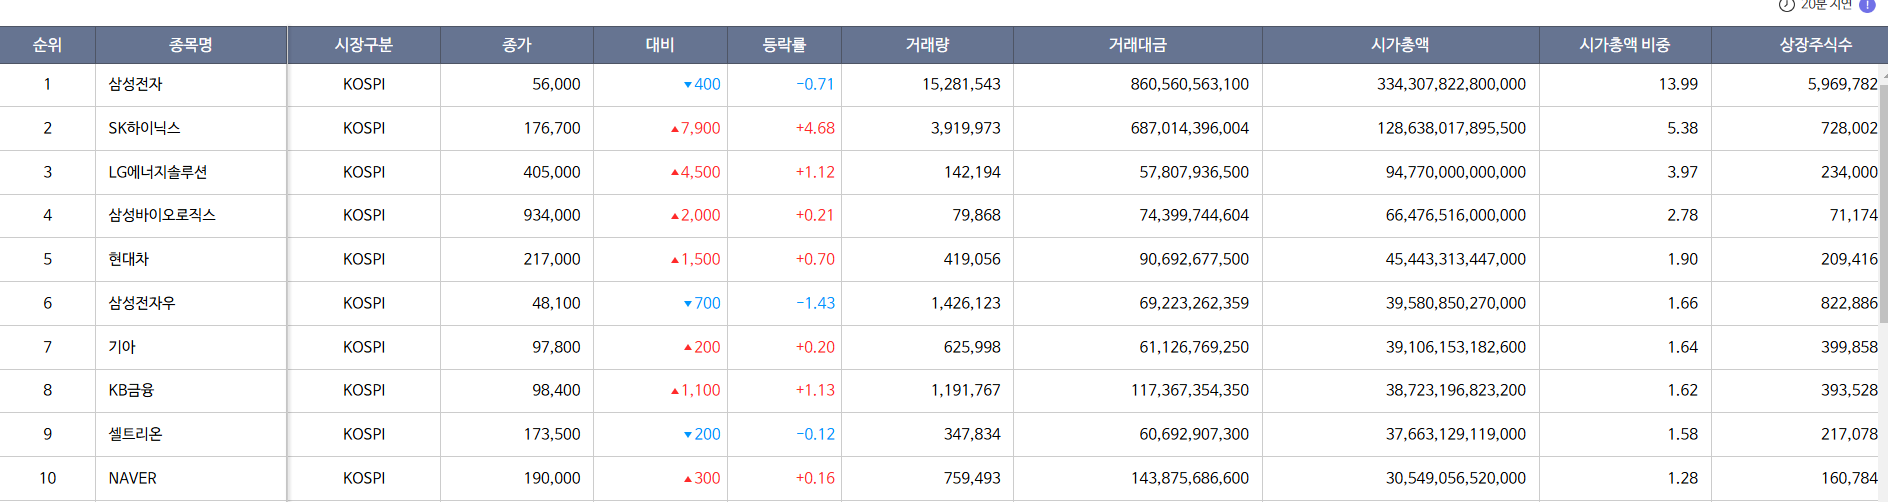Image resolution: width=1888 pixels, height=502 pixels.
Task: Click the +1.13 change rate cell
Action: point(815,390)
